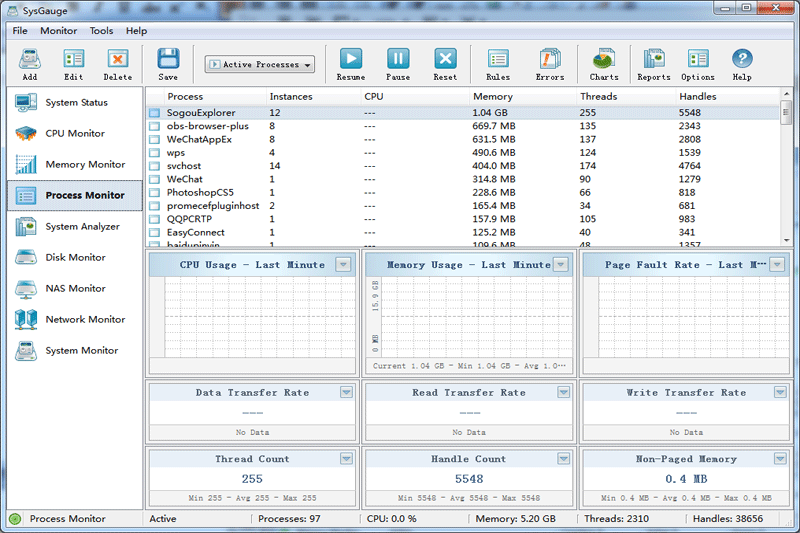Open the Errors toolbar icon
This screenshot has width=800, height=533.
(550, 60)
